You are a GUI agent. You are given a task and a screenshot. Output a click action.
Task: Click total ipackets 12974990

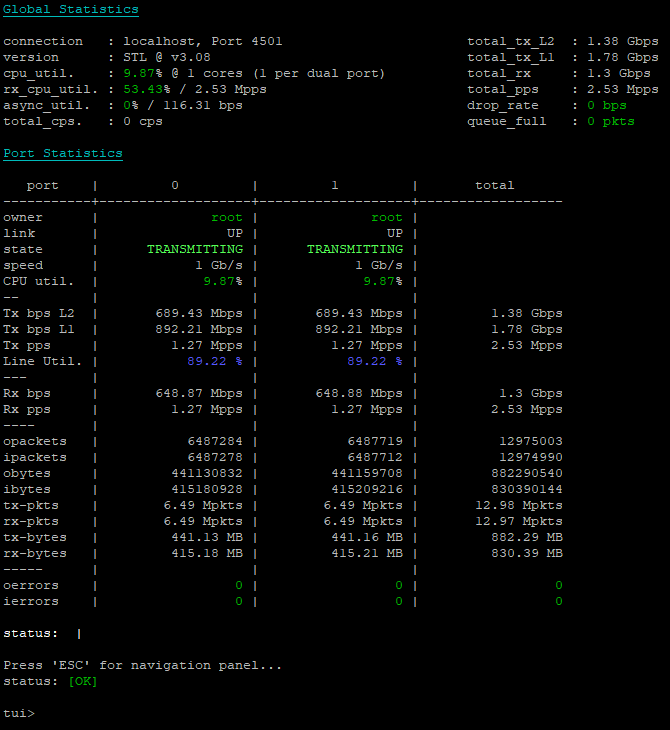coord(531,458)
